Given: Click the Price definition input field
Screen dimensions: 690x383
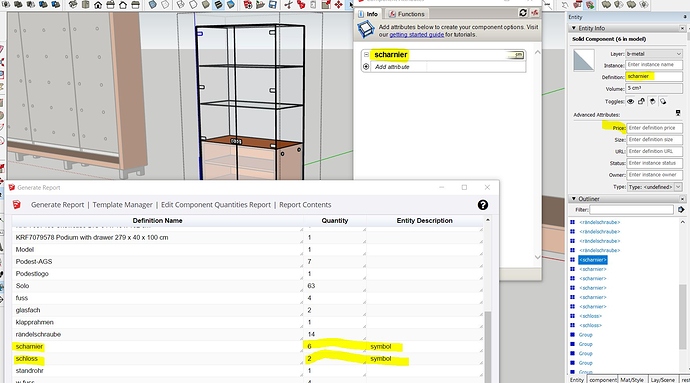Looking at the screenshot, I should click(654, 128).
